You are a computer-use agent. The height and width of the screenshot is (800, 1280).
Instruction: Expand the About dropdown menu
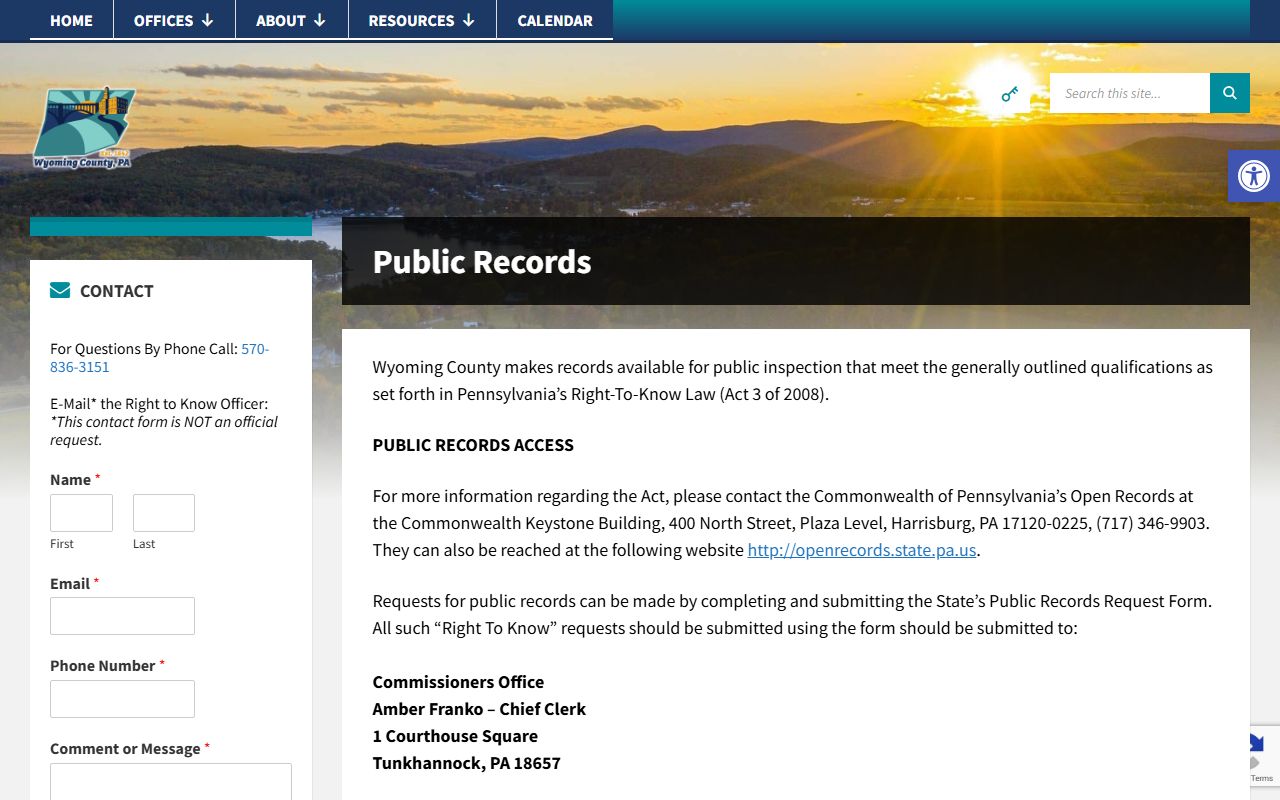tap(291, 20)
